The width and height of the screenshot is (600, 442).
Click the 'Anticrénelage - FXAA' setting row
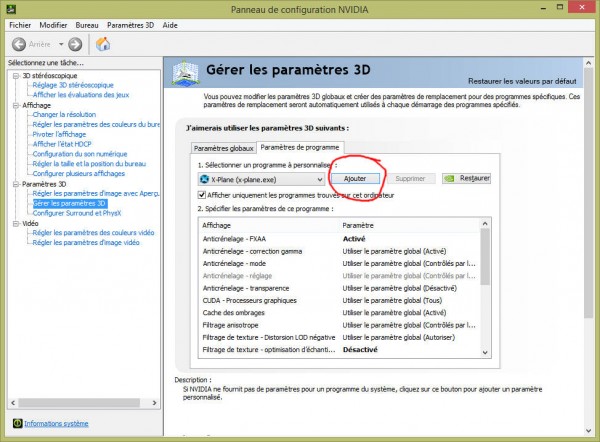[x=339, y=239]
